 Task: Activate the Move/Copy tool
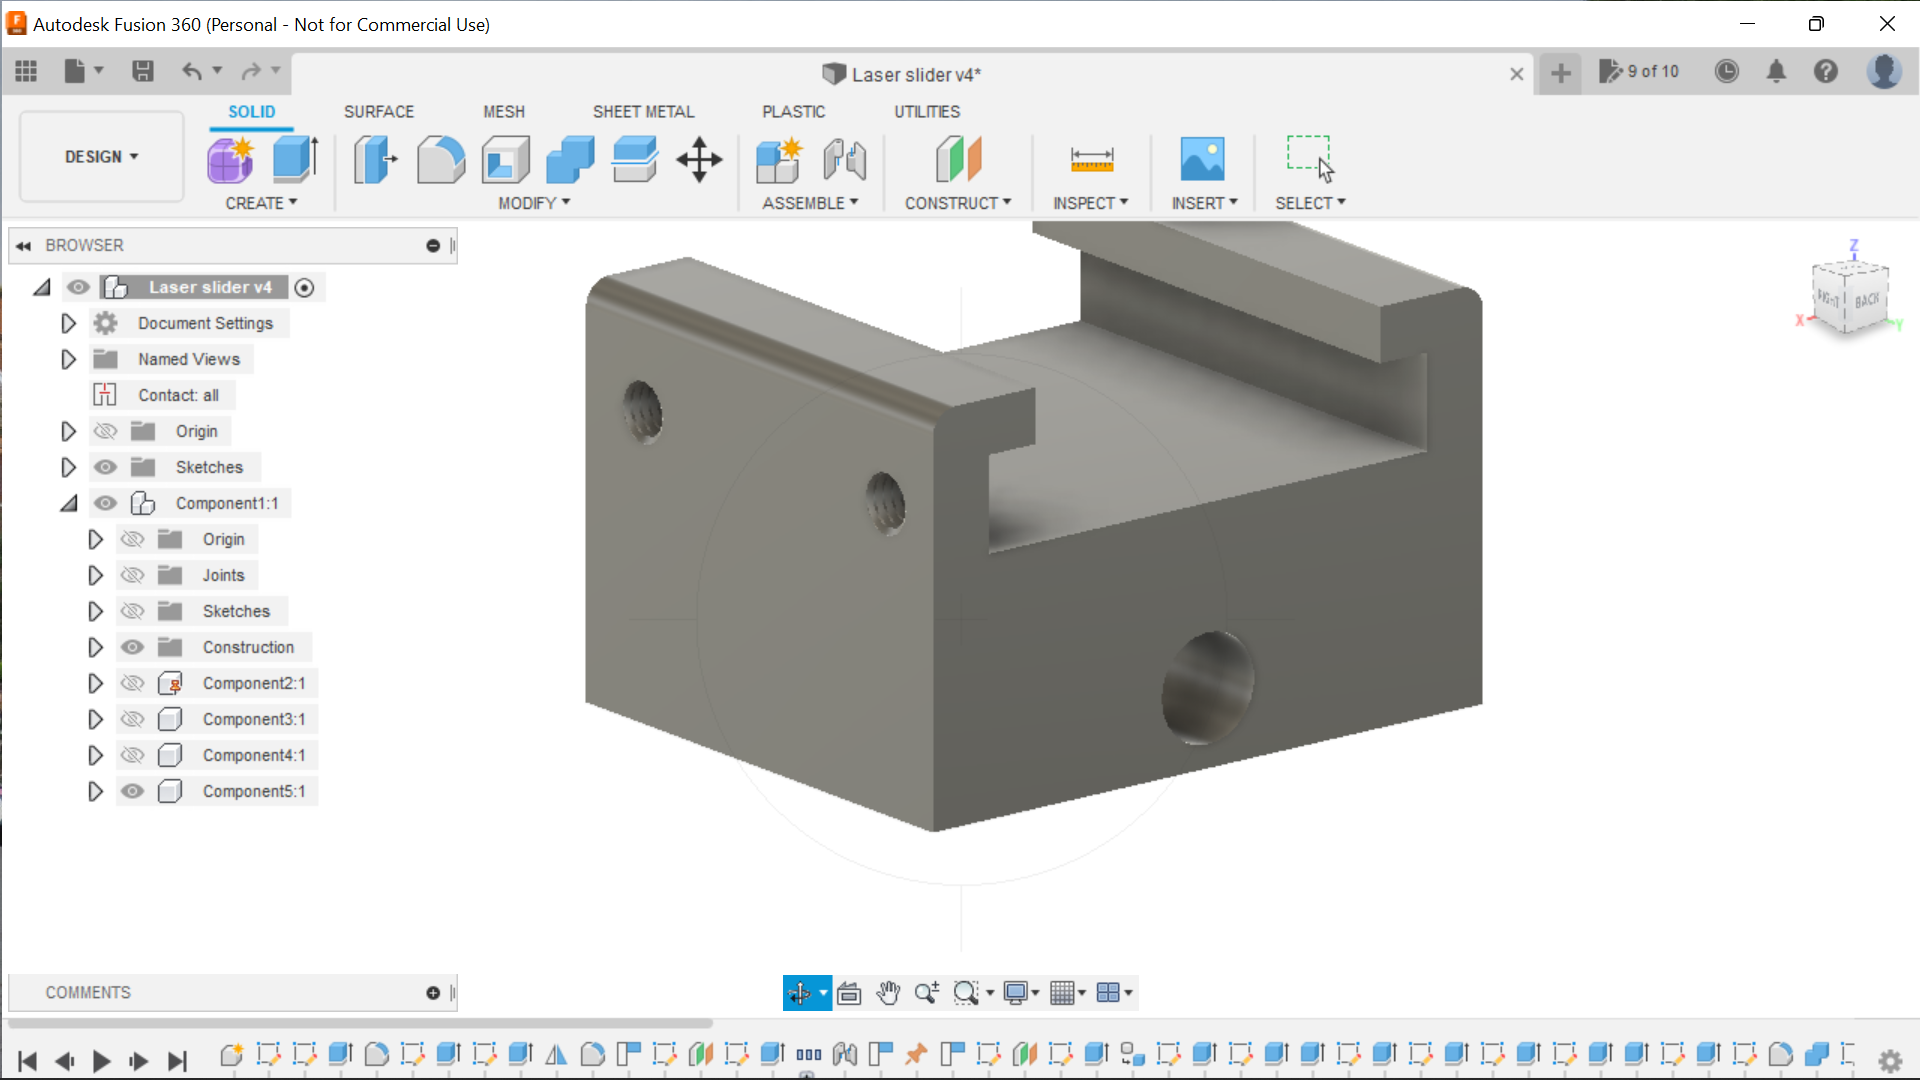click(x=699, y=160)
